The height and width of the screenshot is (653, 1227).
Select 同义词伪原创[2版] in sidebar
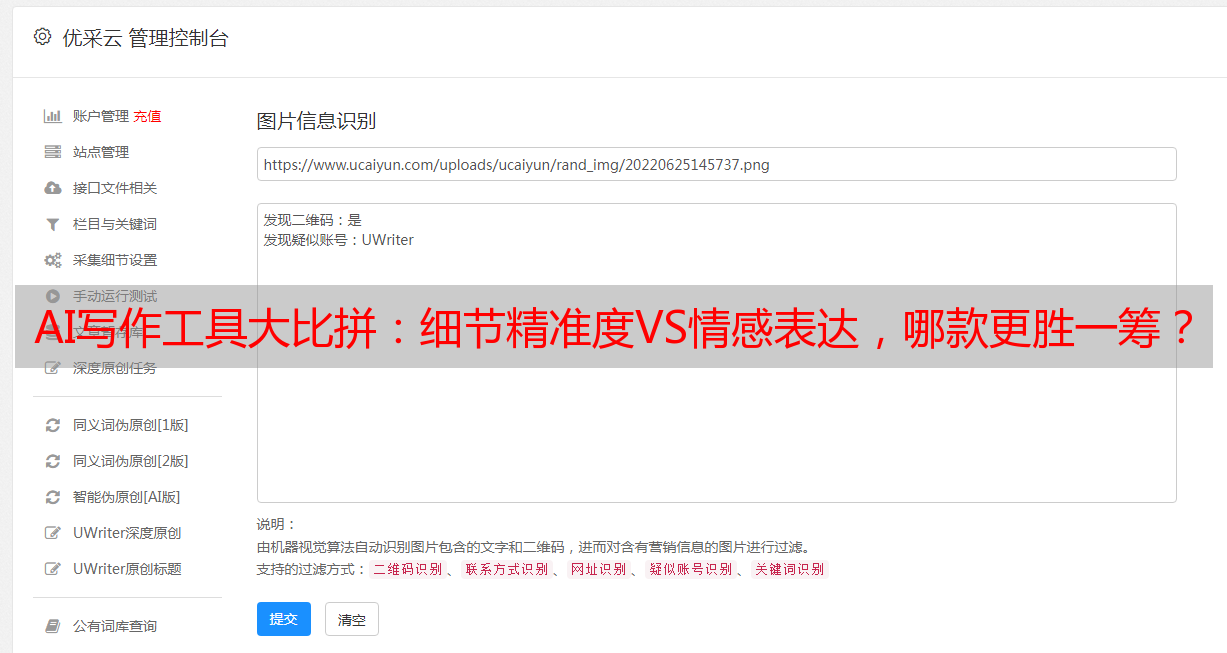tap(131, 461)
